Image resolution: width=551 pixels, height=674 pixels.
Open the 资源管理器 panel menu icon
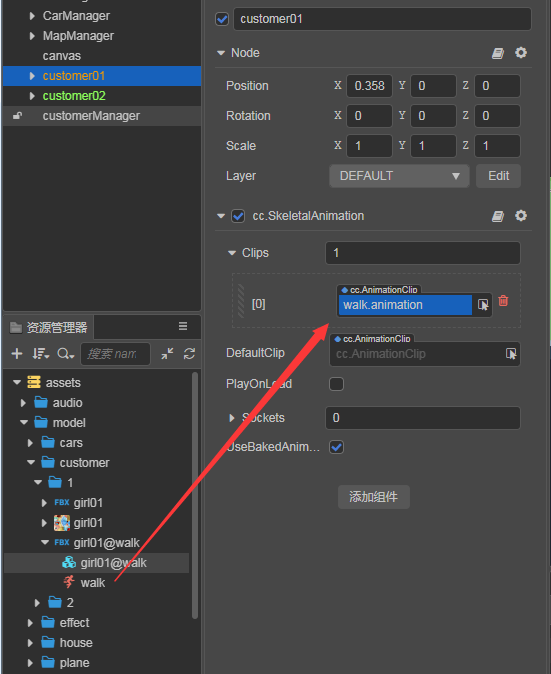183,327
